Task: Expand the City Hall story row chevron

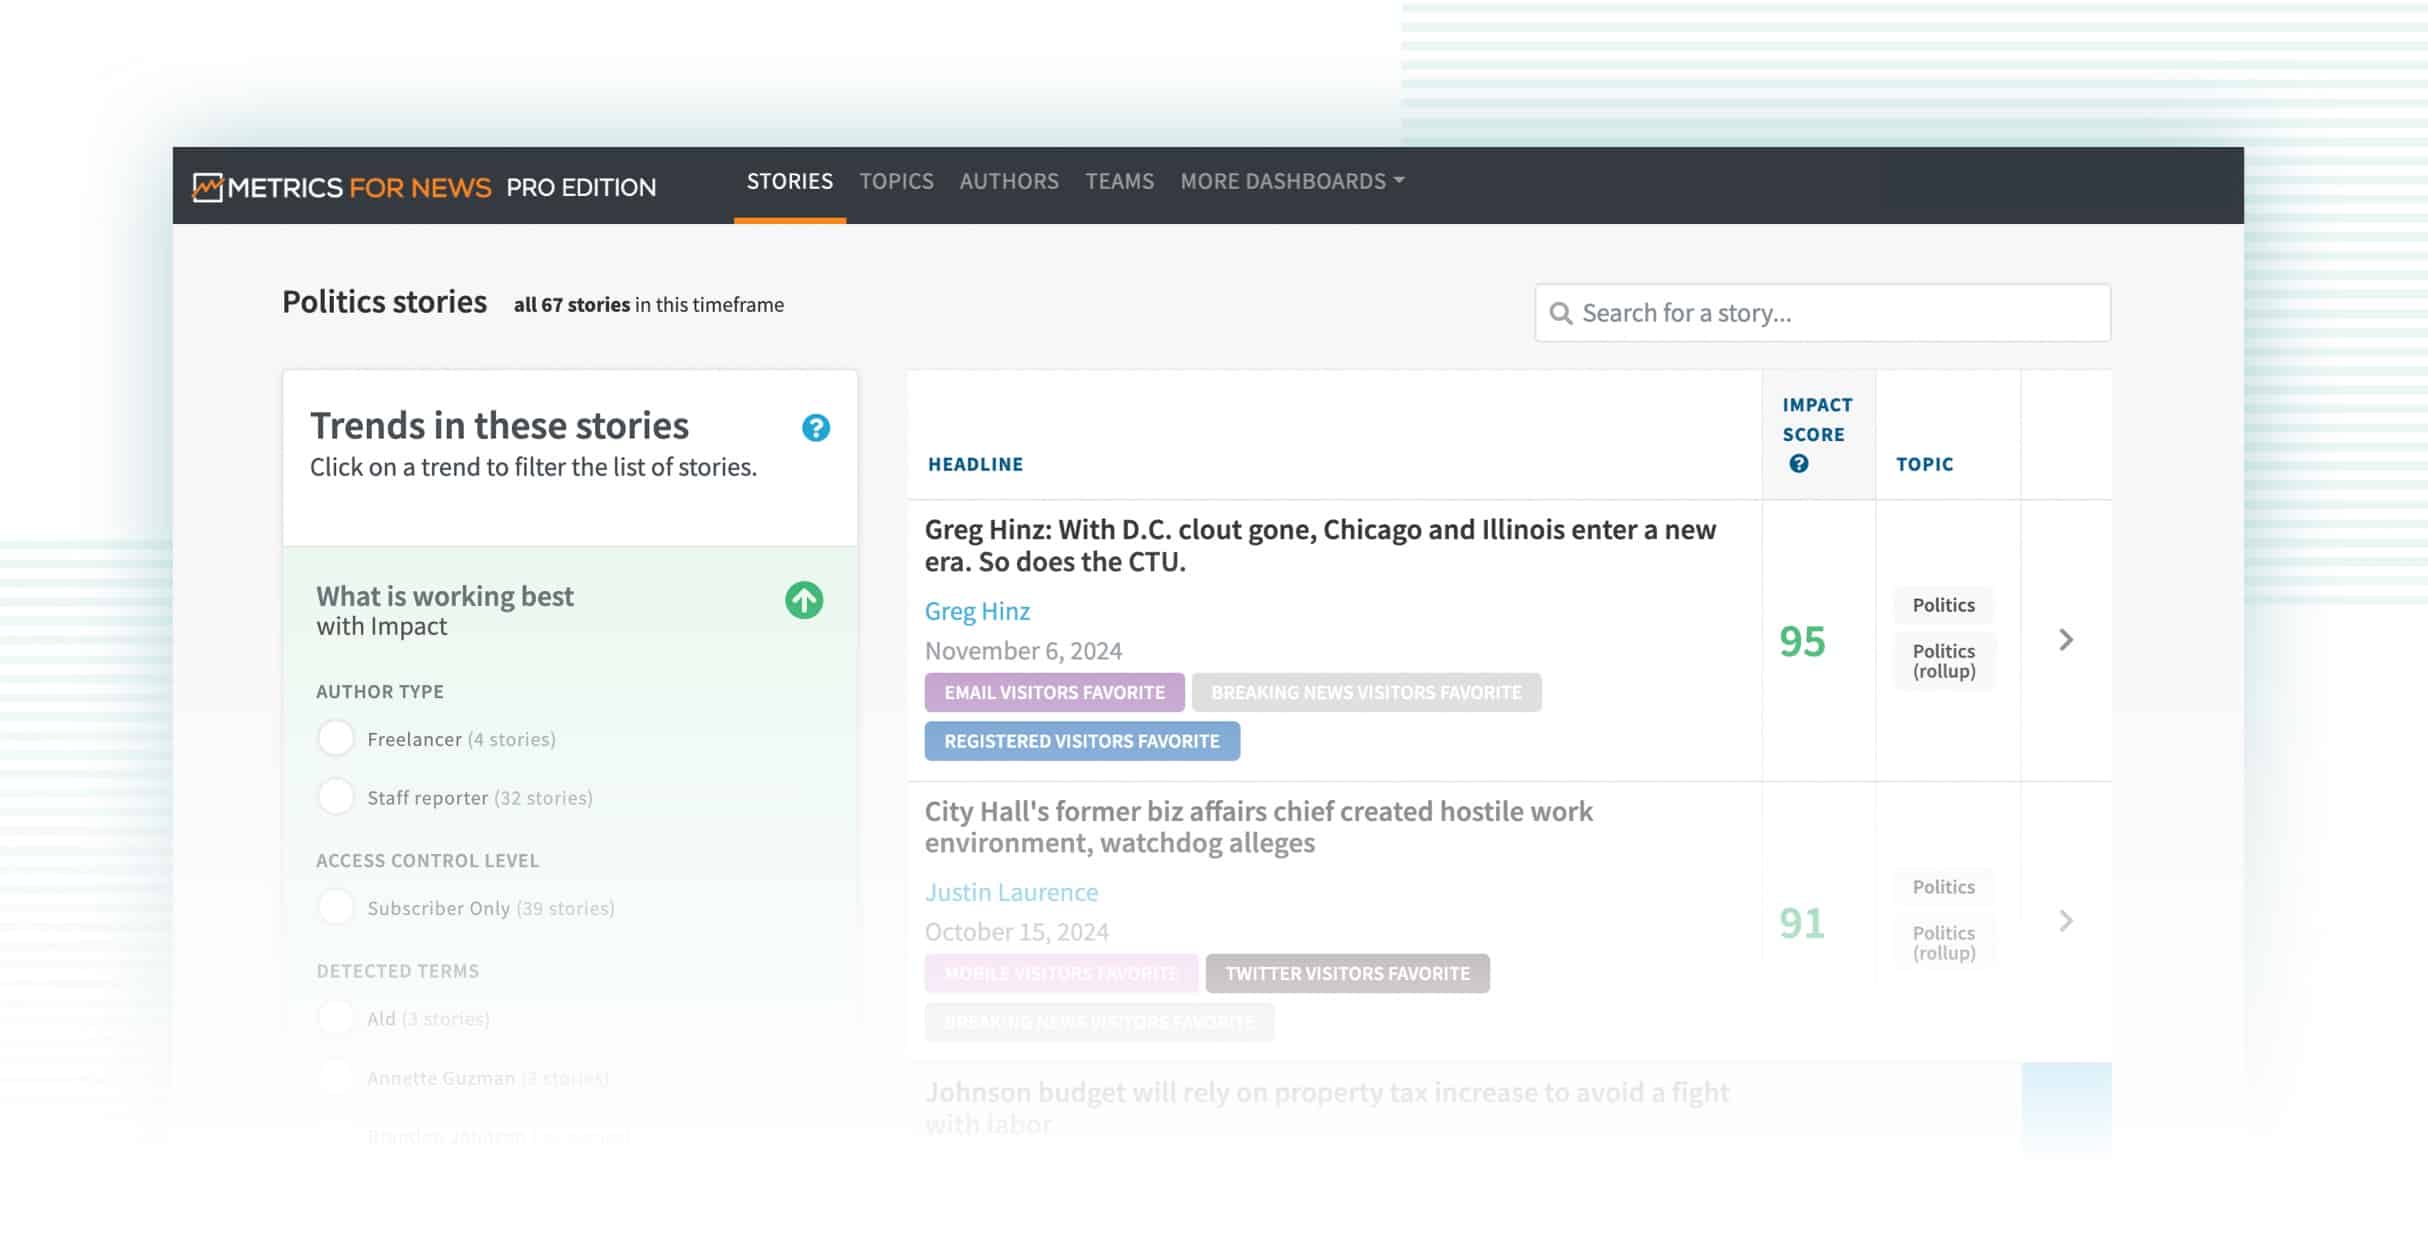Action: tap(2066, 921)
